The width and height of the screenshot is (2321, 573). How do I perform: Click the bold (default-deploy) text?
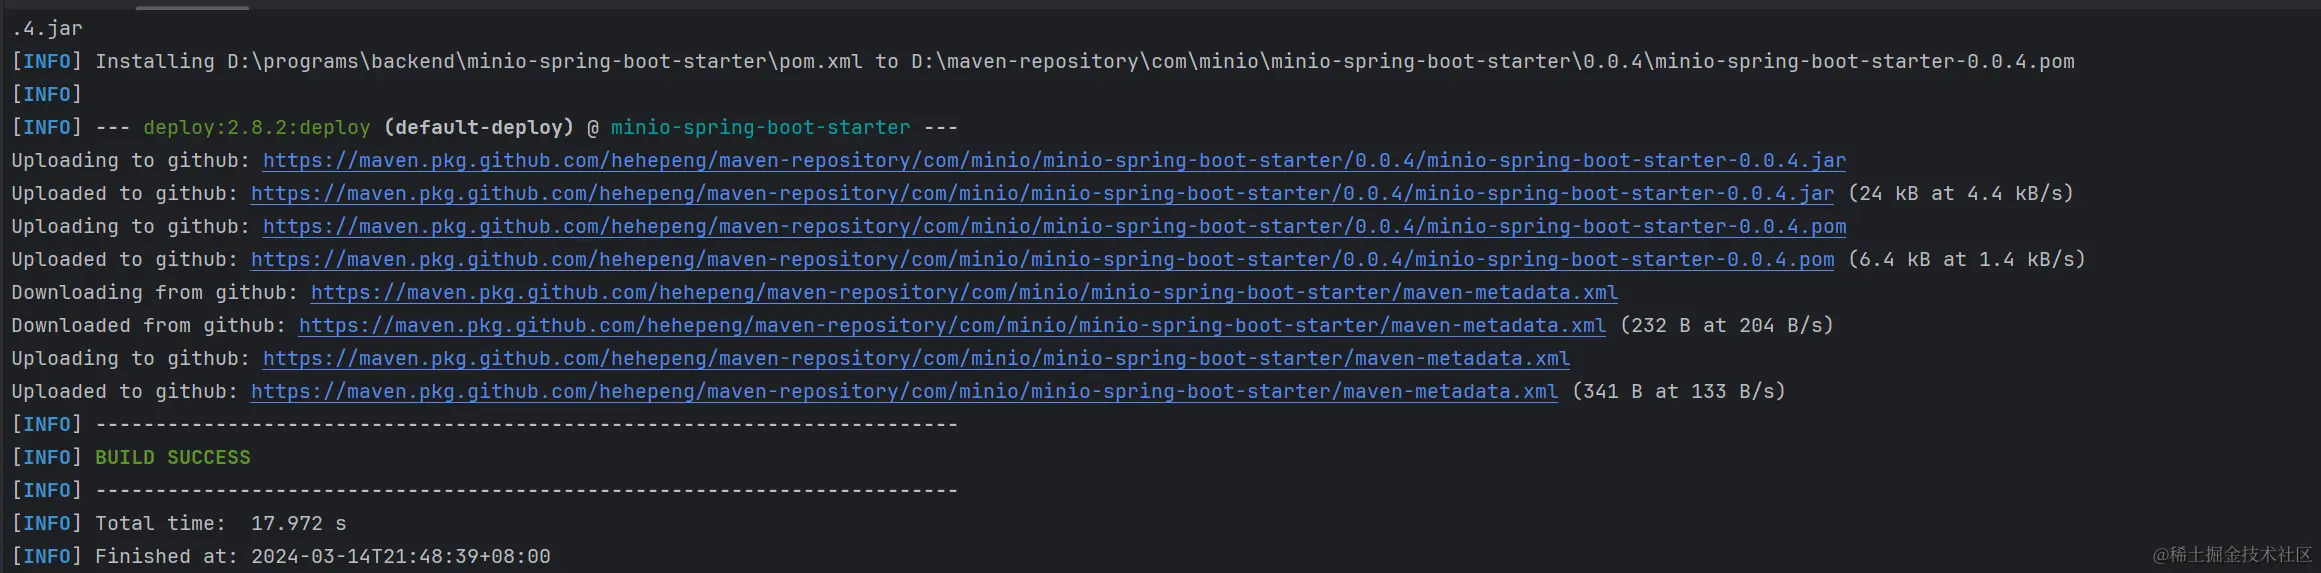pyautogui.click(x=478, y=128)
